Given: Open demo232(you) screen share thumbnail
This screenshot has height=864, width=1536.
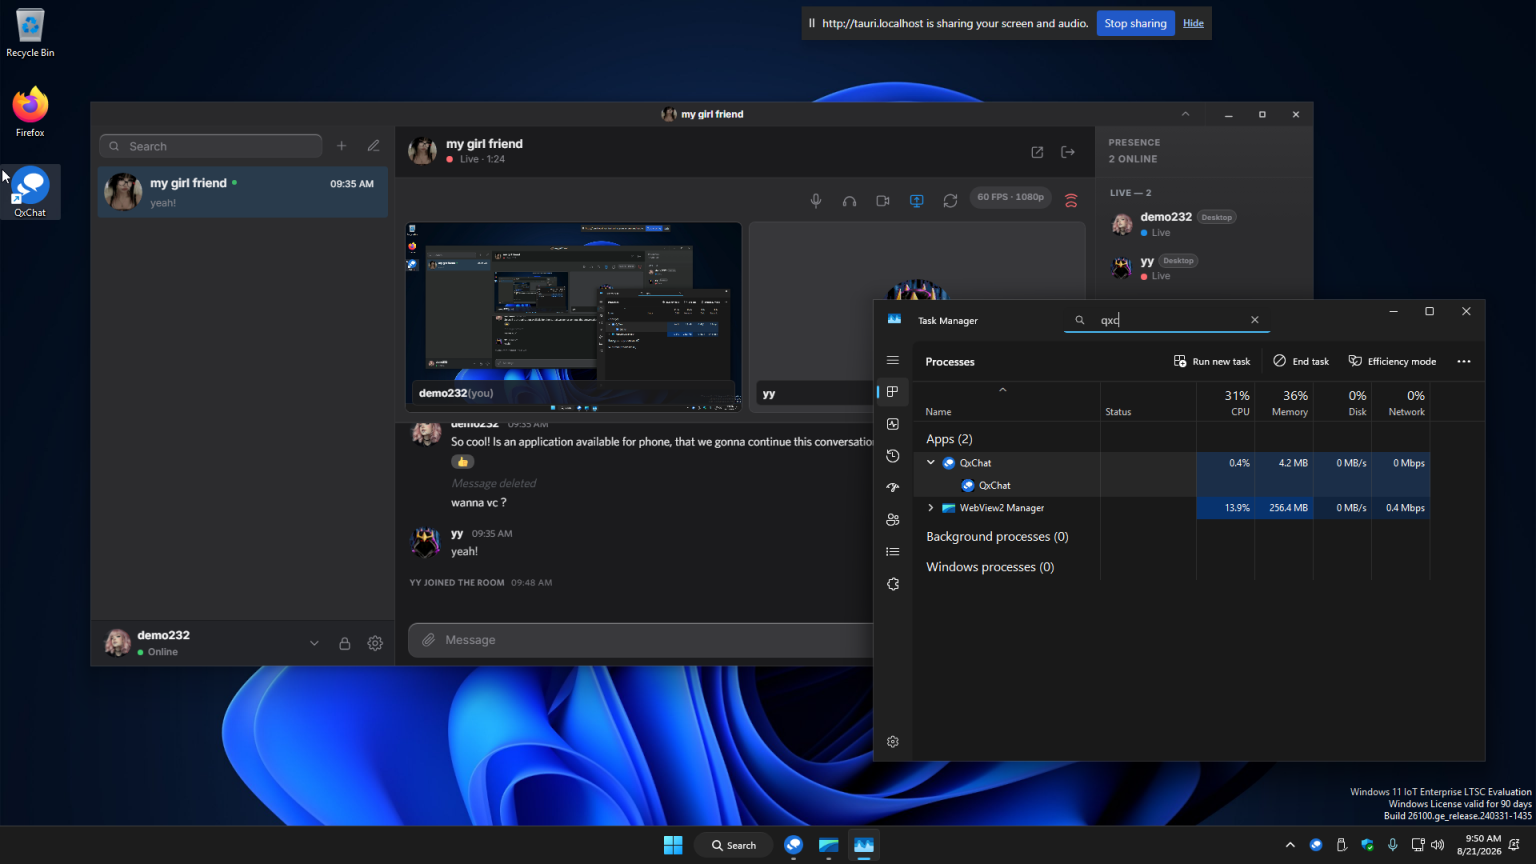Looking at the screenshot, I should pos(574,317).
